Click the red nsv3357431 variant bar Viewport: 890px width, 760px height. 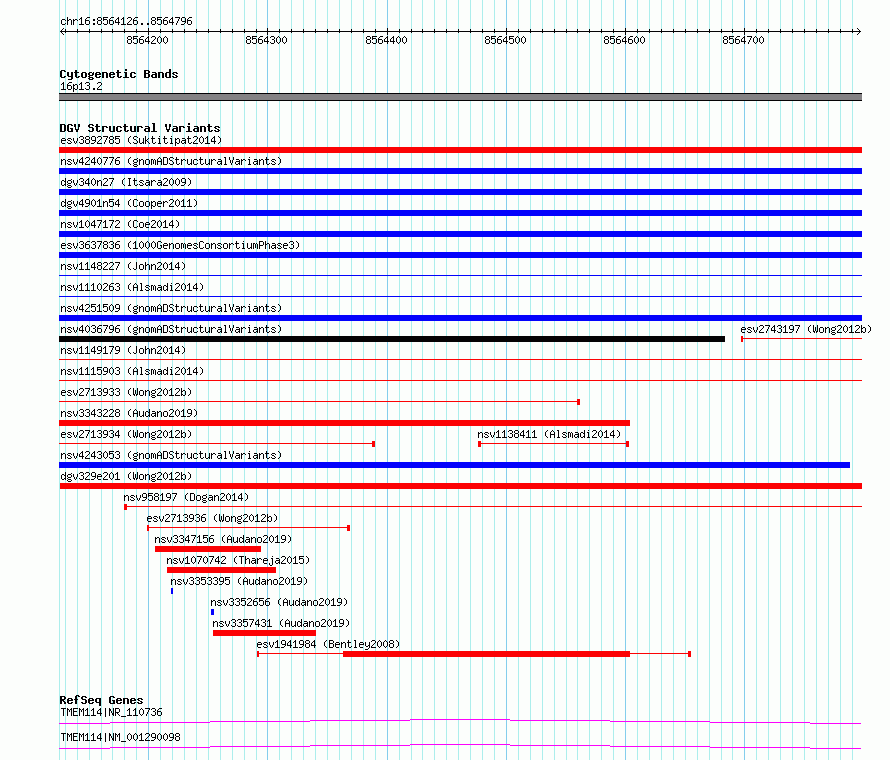(x=265, y=633)
